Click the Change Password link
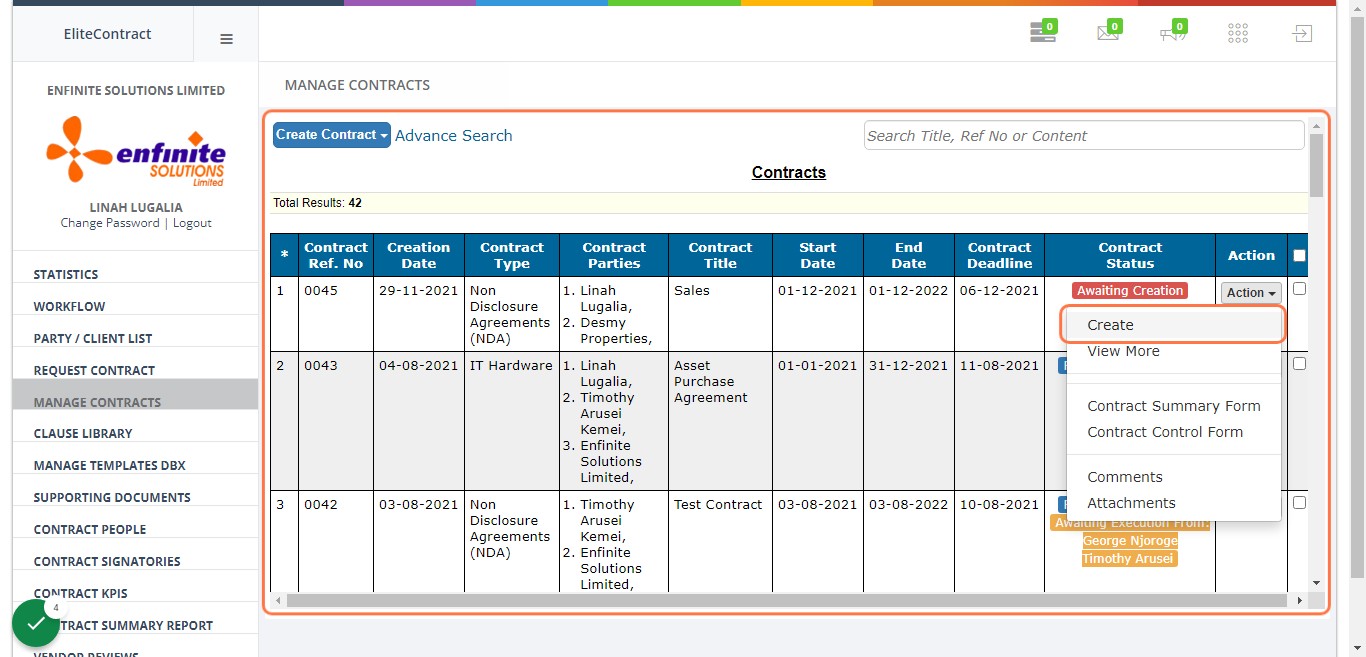 click(110, 223)
